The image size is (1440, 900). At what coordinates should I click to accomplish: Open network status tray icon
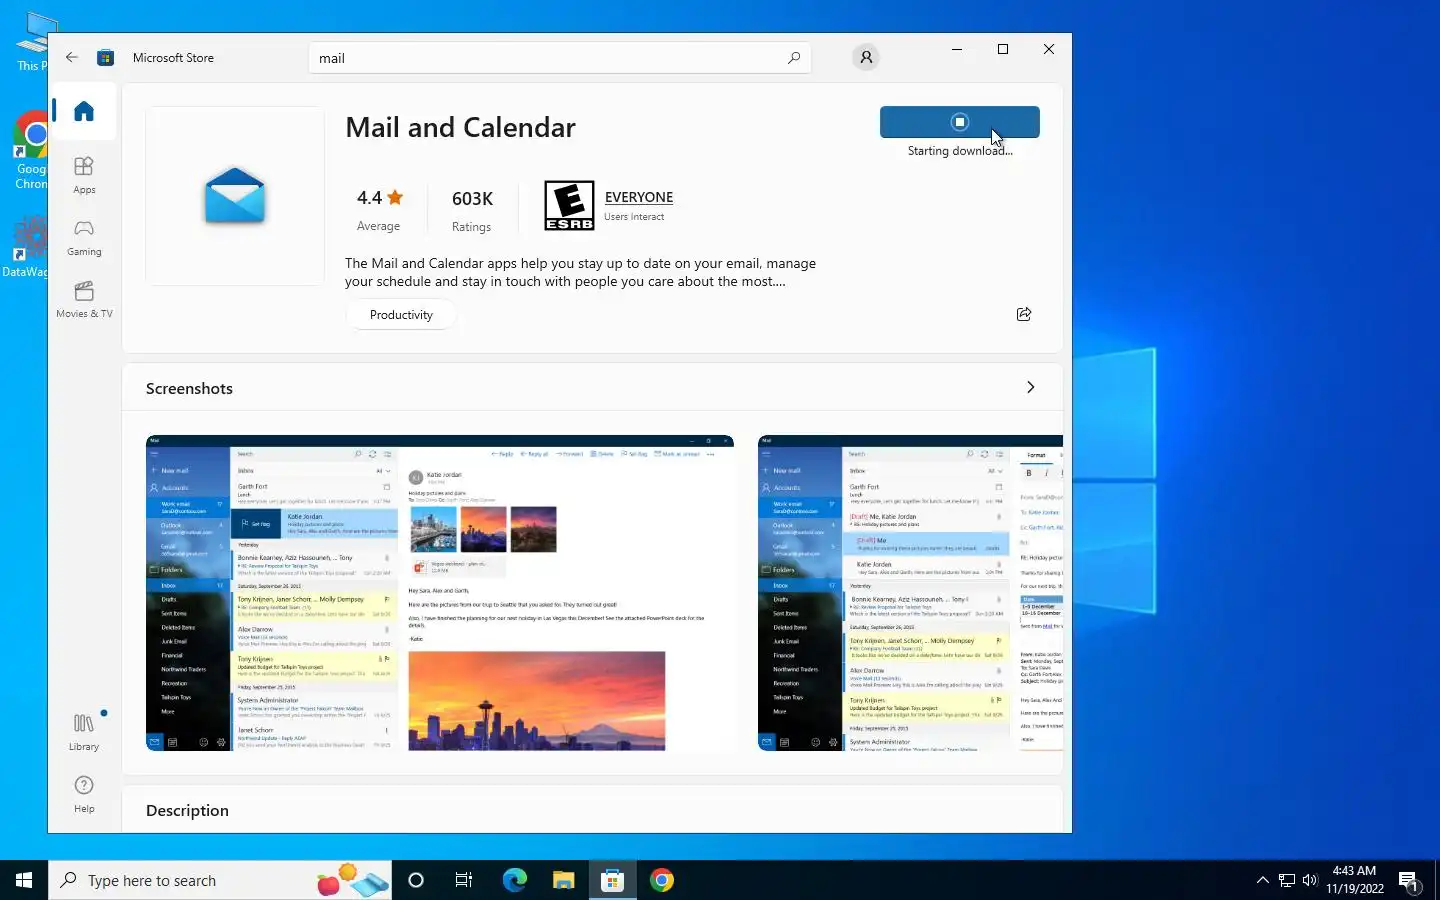1286,880
